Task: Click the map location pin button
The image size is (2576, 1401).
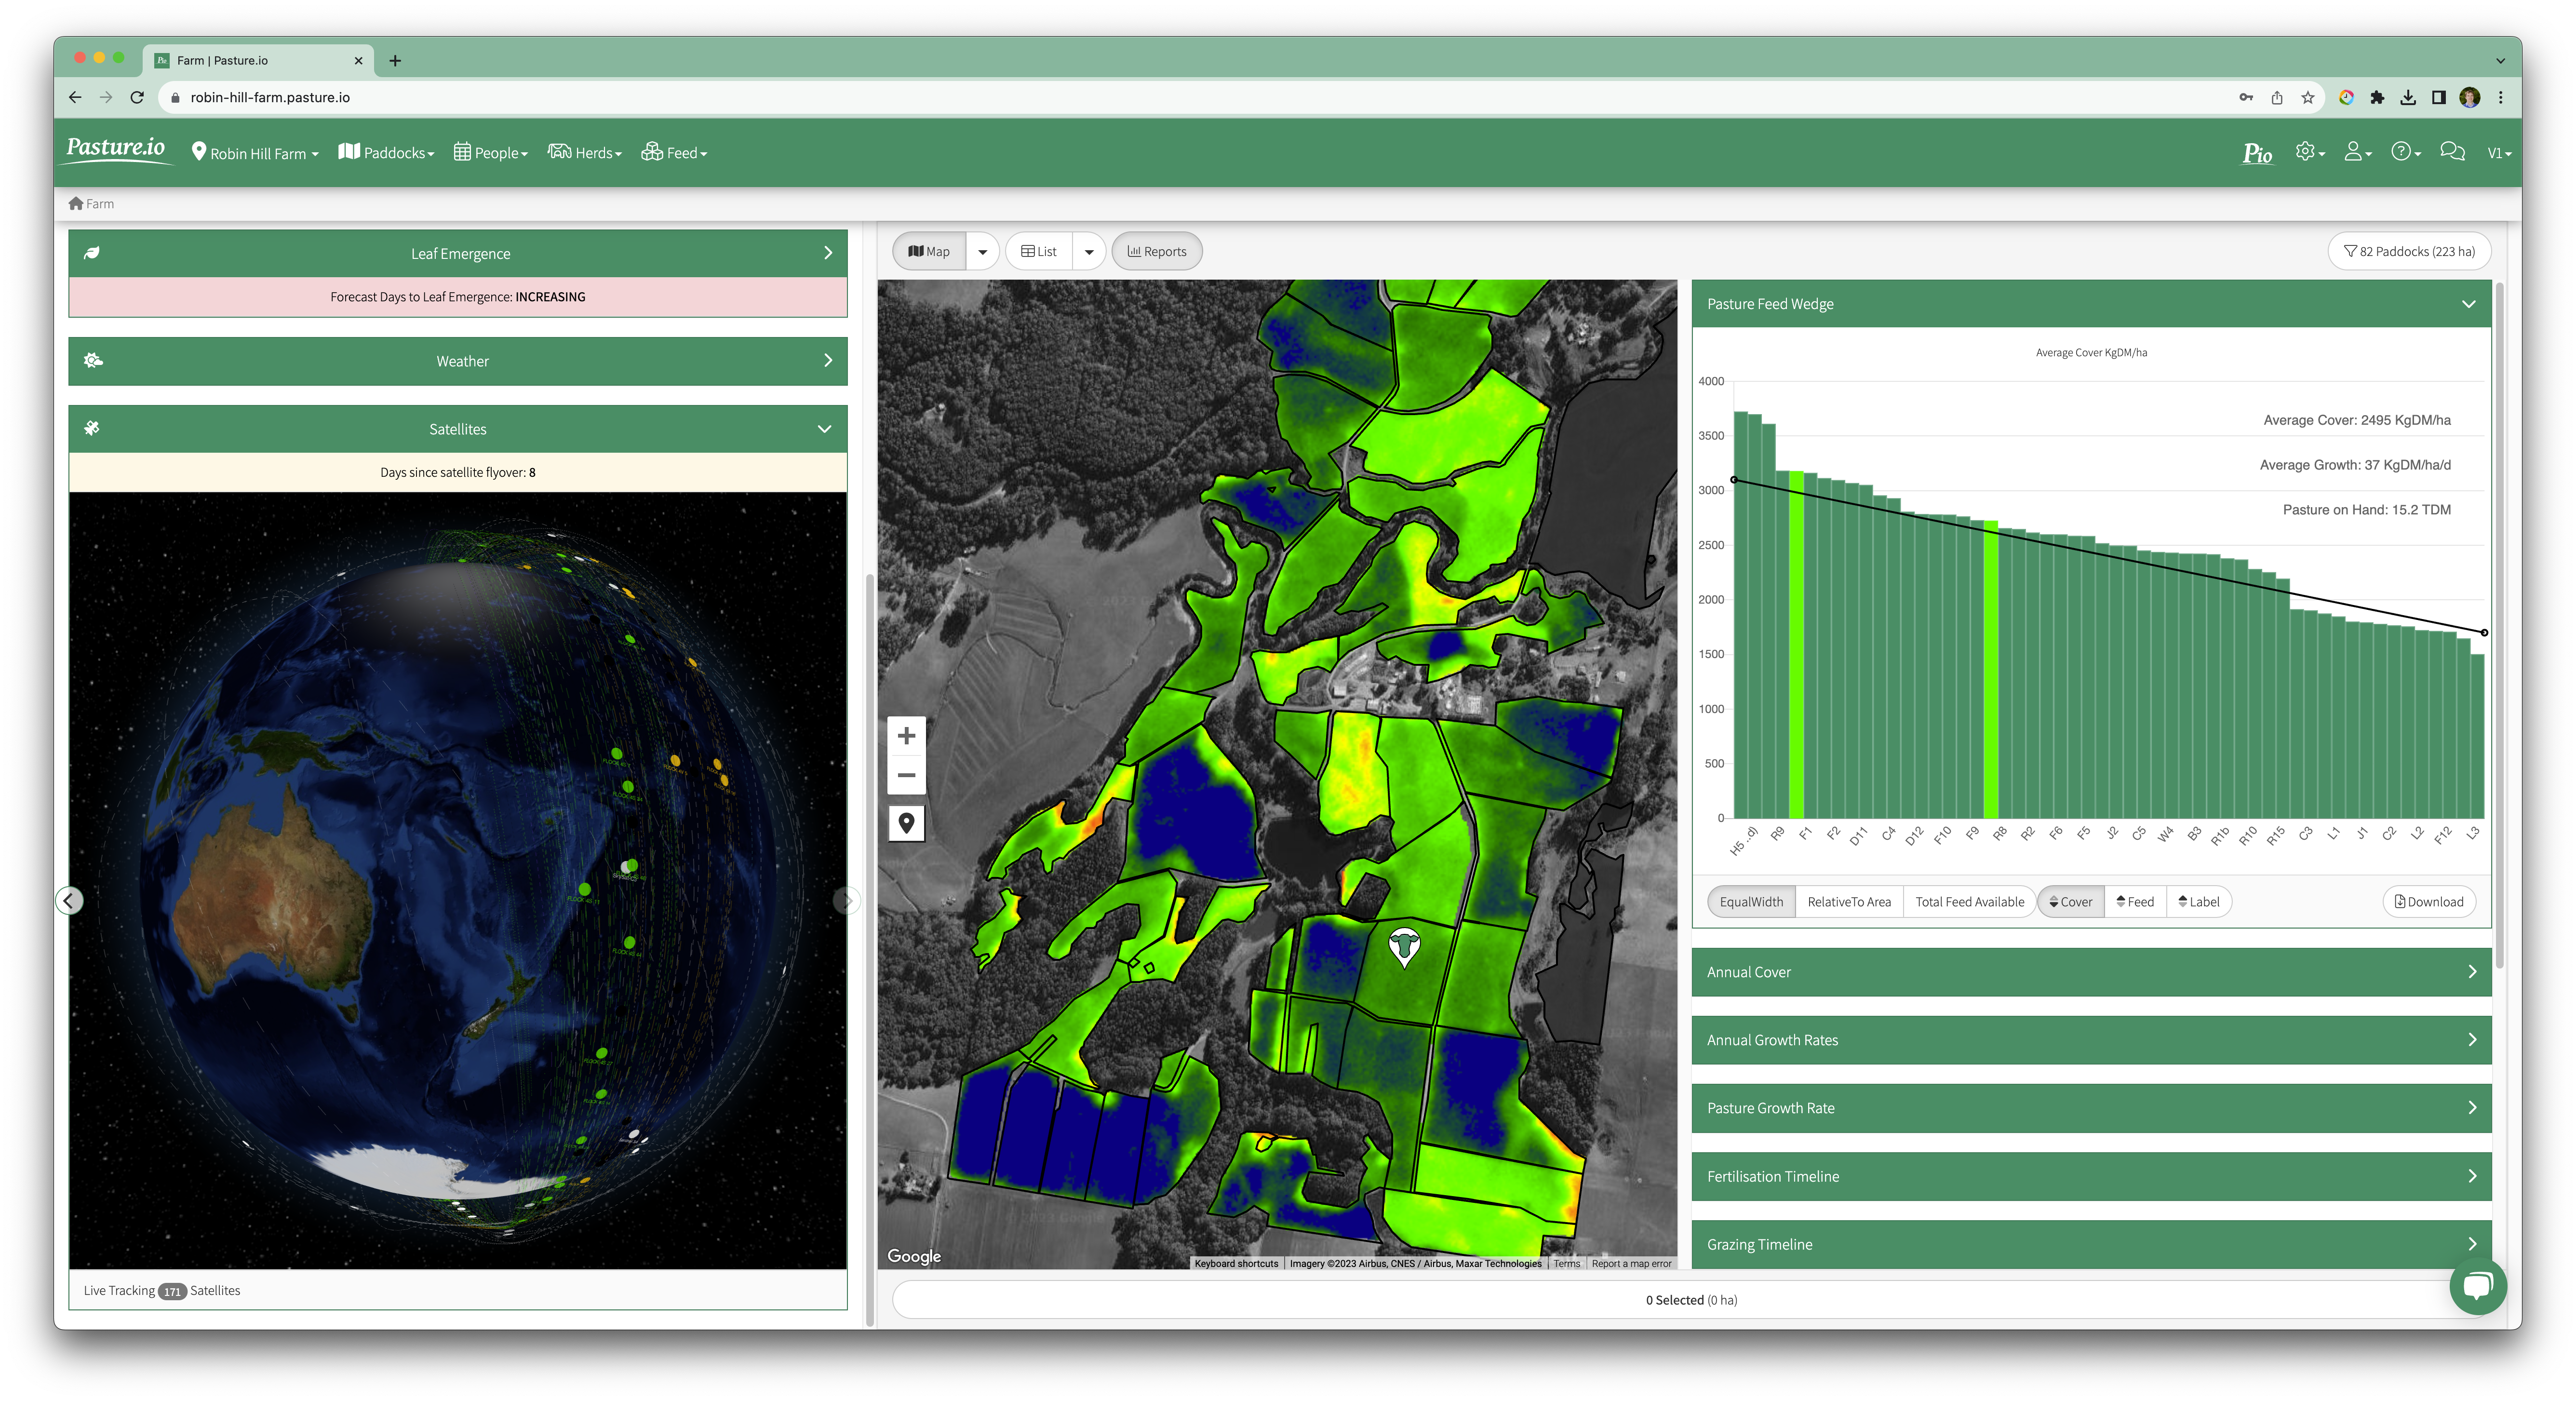Action: point(906,823)
